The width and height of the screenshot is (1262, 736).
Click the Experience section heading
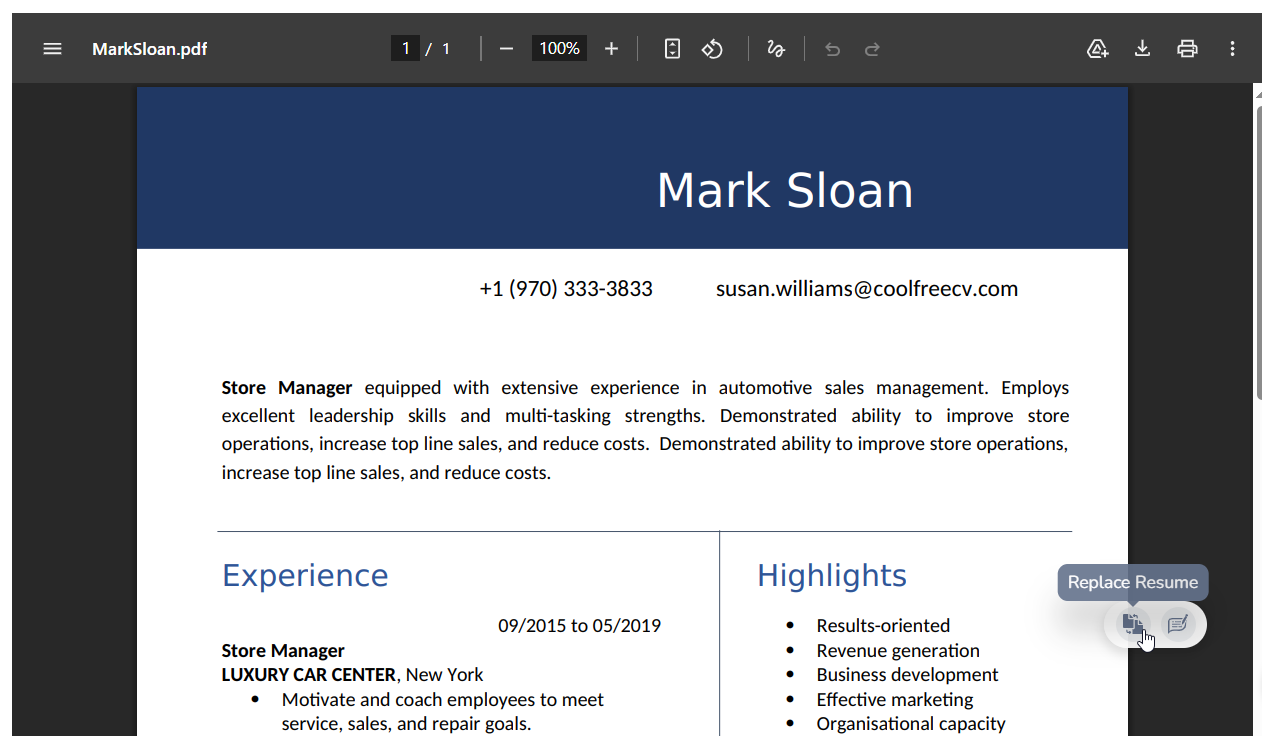pyautogui.click(x=305, y=576)
